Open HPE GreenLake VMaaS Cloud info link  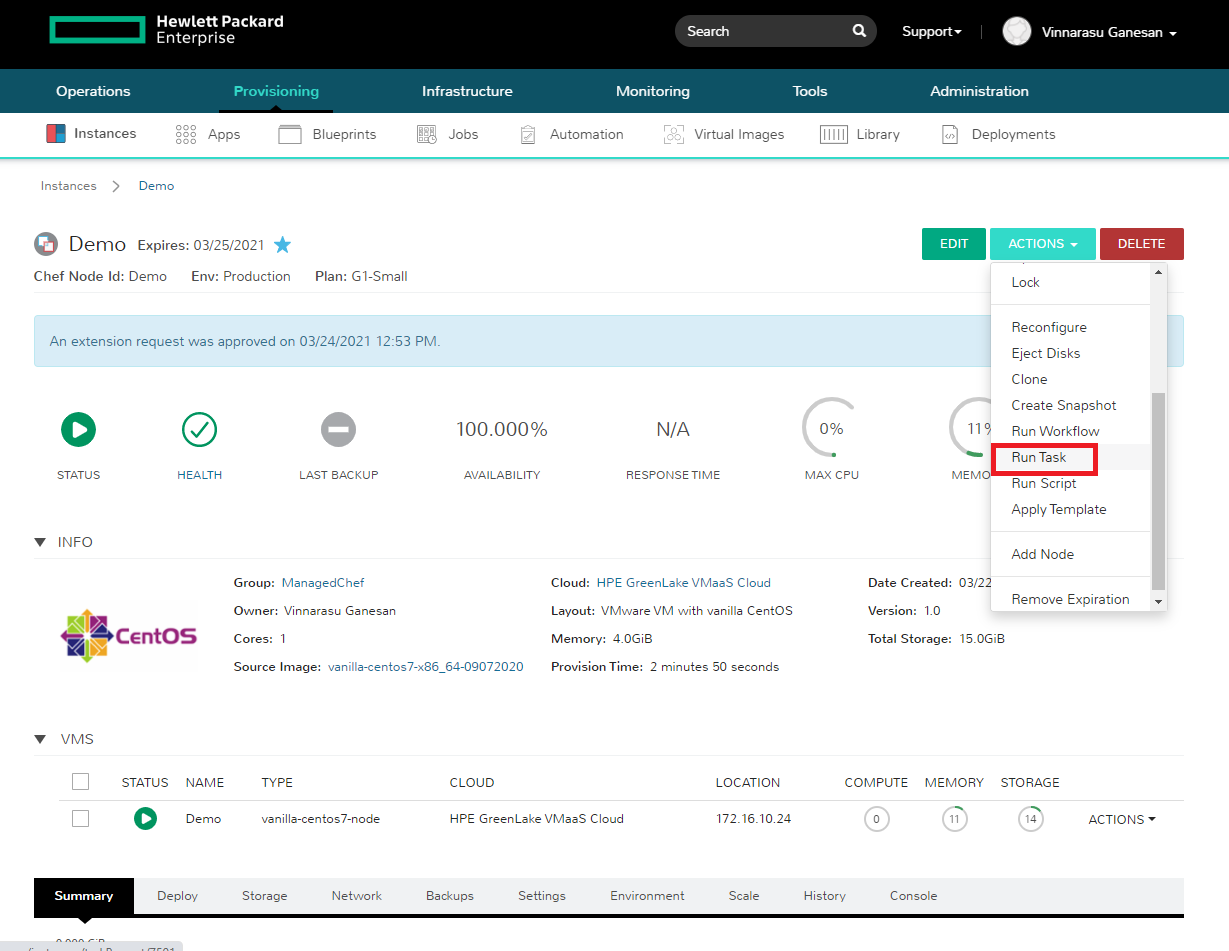tap(684, 582)
